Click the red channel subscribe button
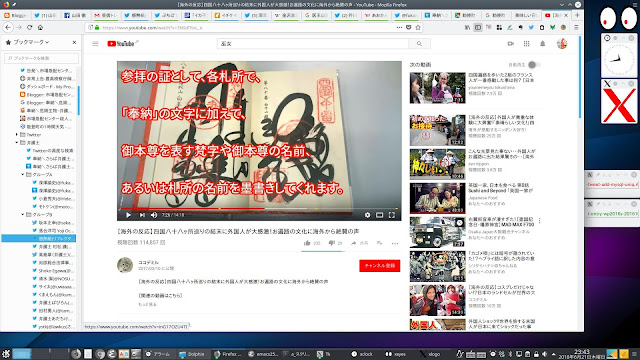The image size is (640, 360). click(x=380, y=266)
